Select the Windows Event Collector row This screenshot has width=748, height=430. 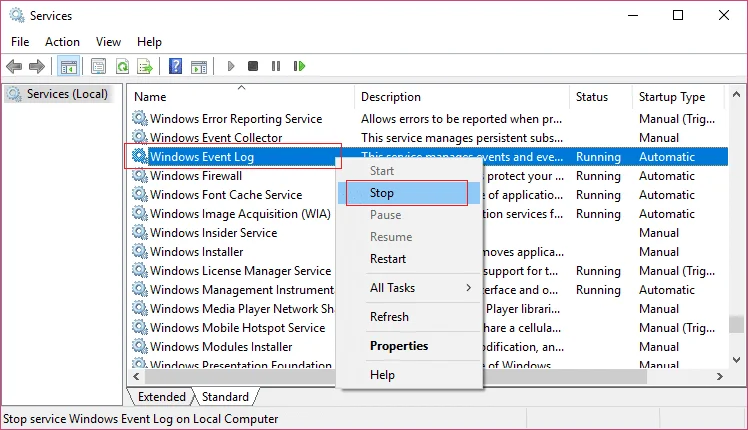pyautogui.click(x=428, y=137)
